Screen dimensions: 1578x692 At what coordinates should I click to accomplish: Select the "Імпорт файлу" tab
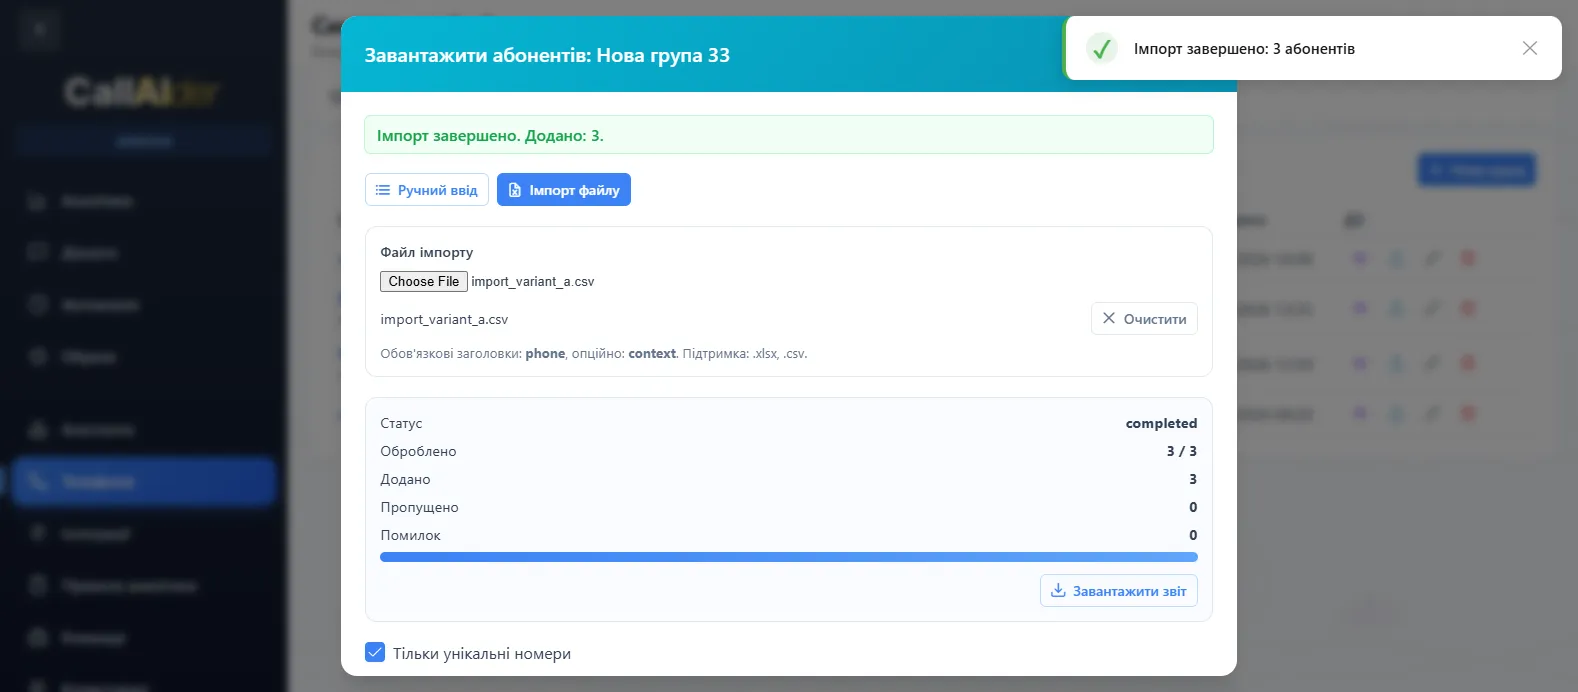(564, 190)
